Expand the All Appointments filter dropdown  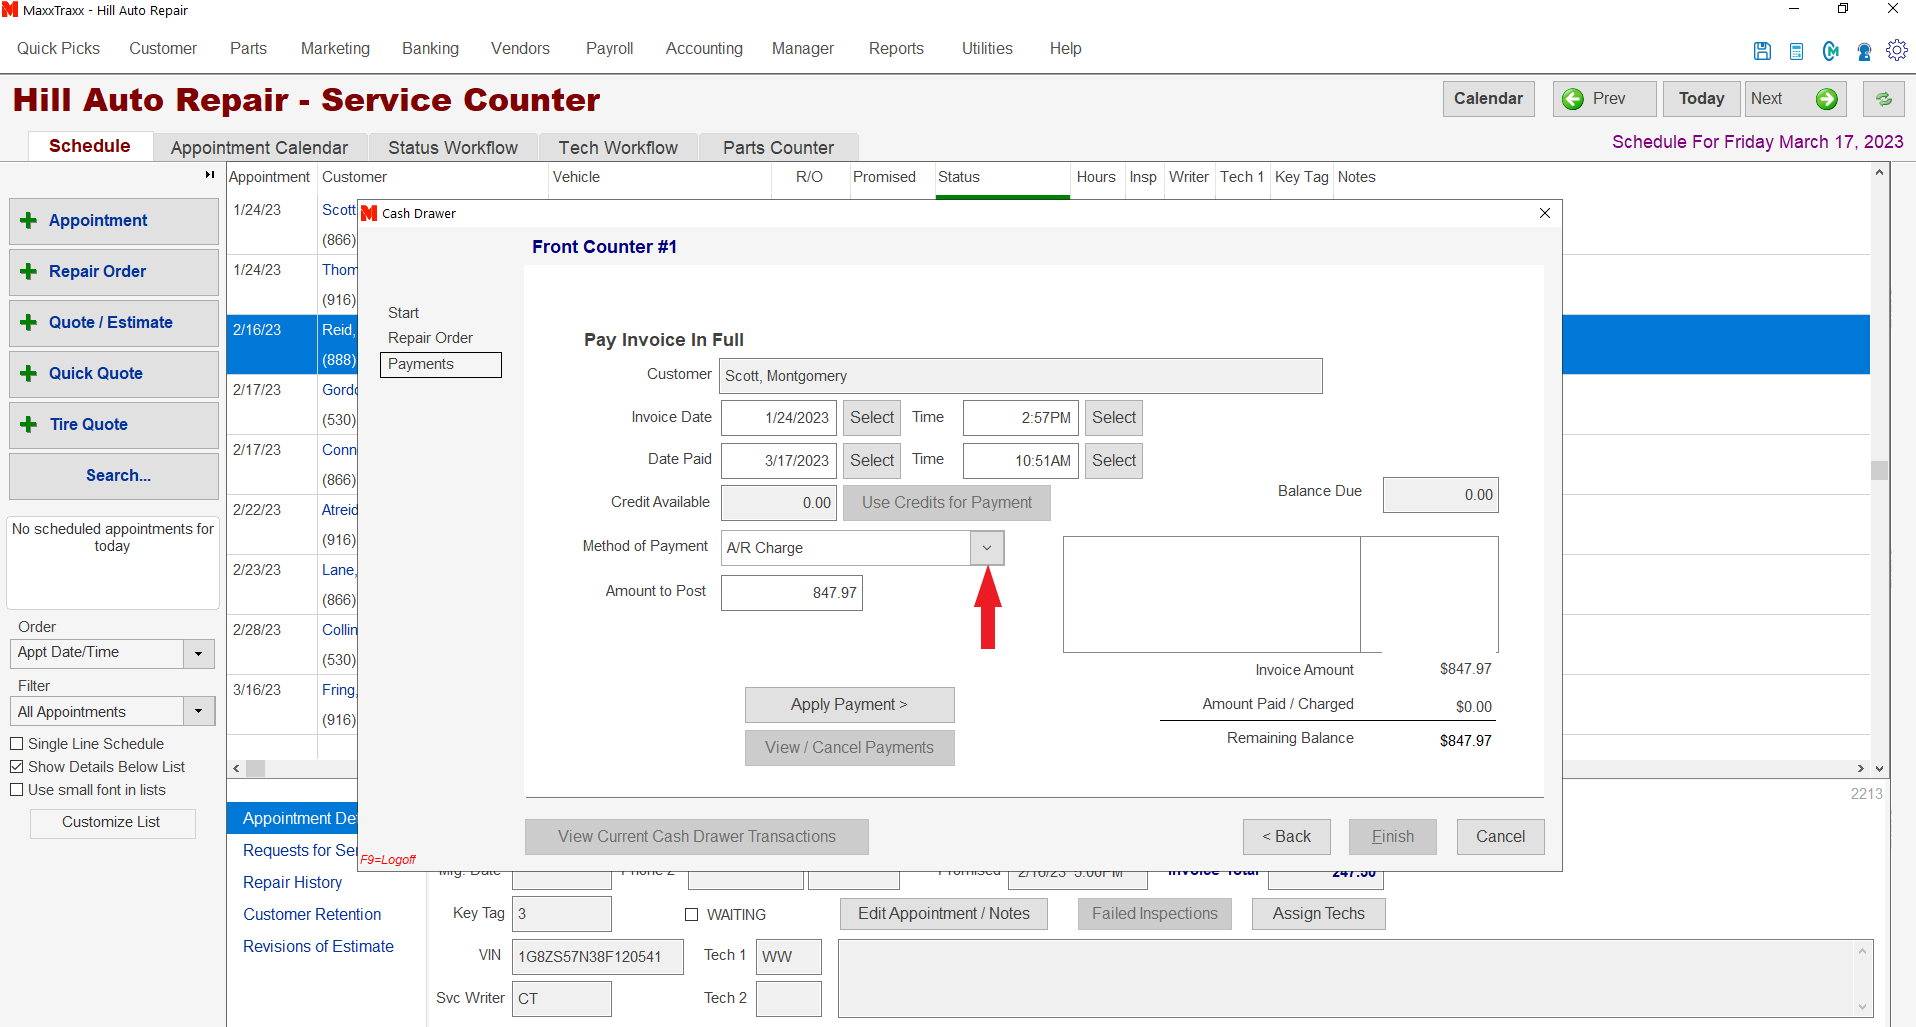(198, 712)
